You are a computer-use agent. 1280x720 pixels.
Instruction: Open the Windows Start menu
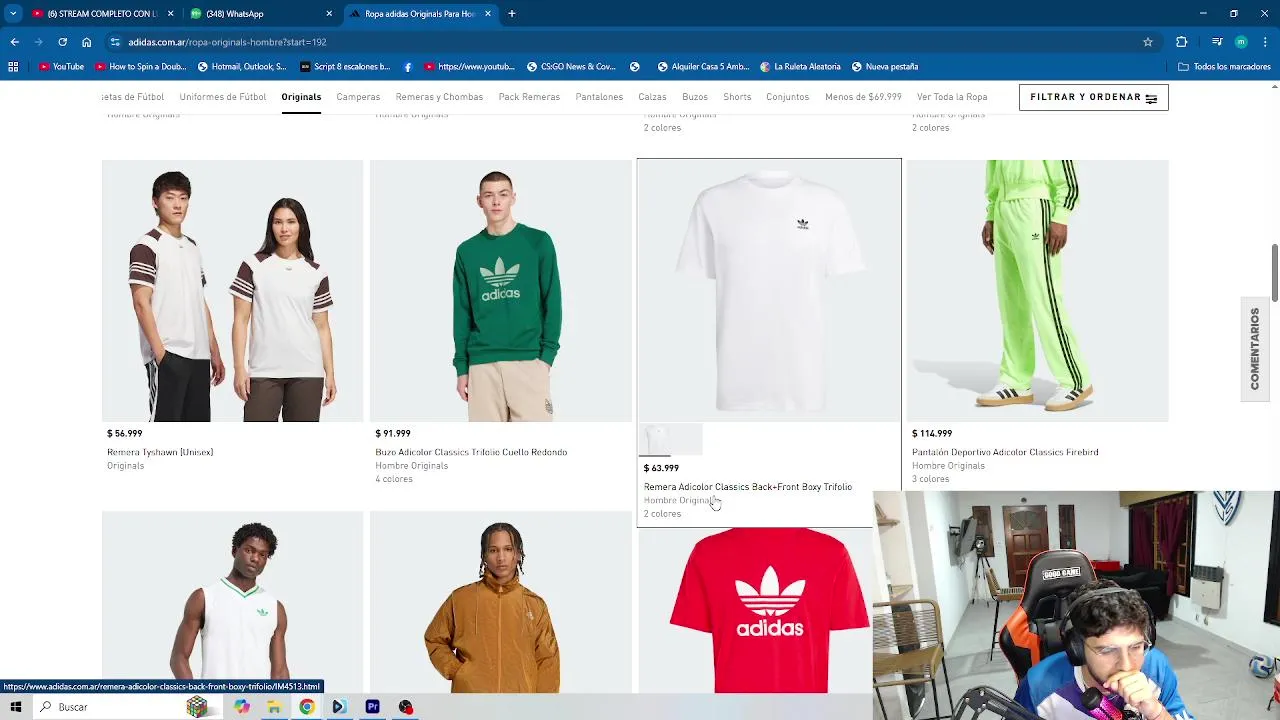(x=16, y=707)
